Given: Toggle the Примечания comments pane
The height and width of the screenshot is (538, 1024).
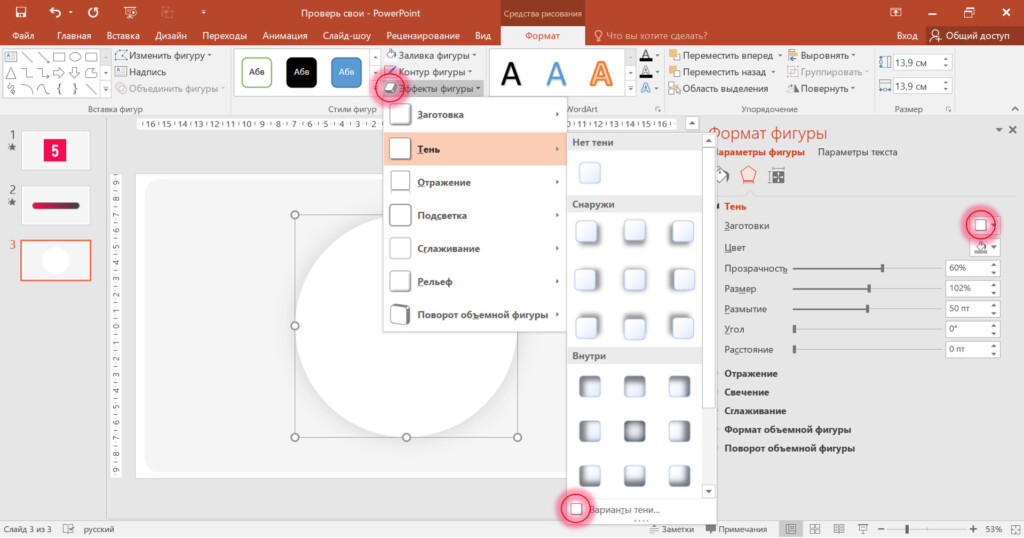Looking at the screenshot, I should click(x=735, y=529).
